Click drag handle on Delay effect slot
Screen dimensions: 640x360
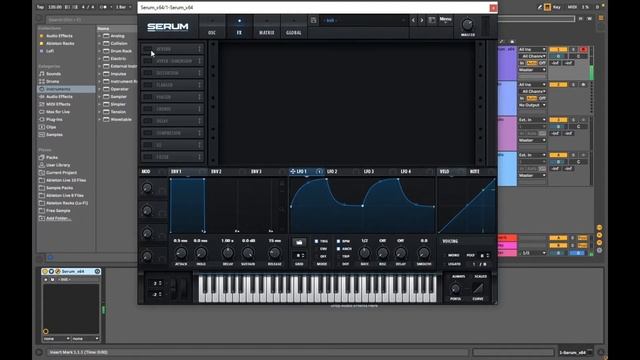200,121
